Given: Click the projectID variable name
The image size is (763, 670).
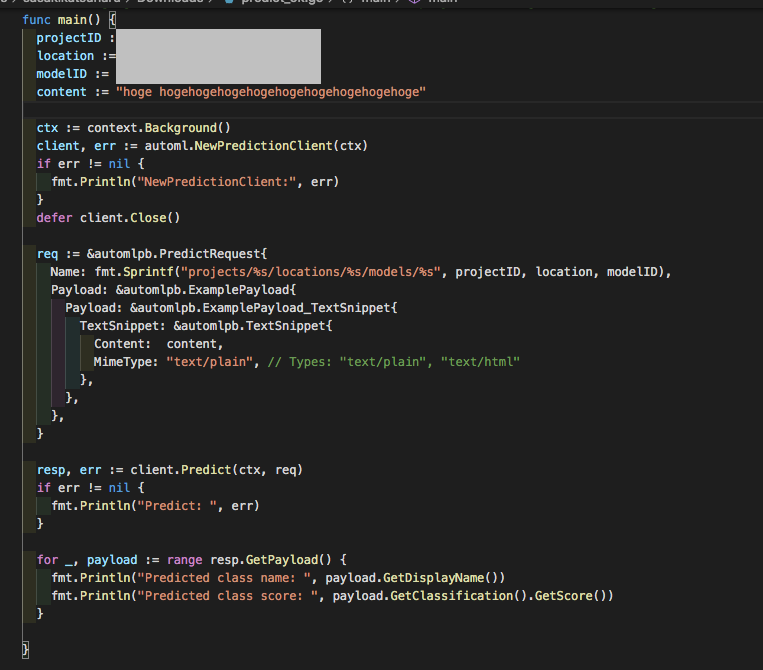Looking at the screenshot, I should tap(69, 38).
